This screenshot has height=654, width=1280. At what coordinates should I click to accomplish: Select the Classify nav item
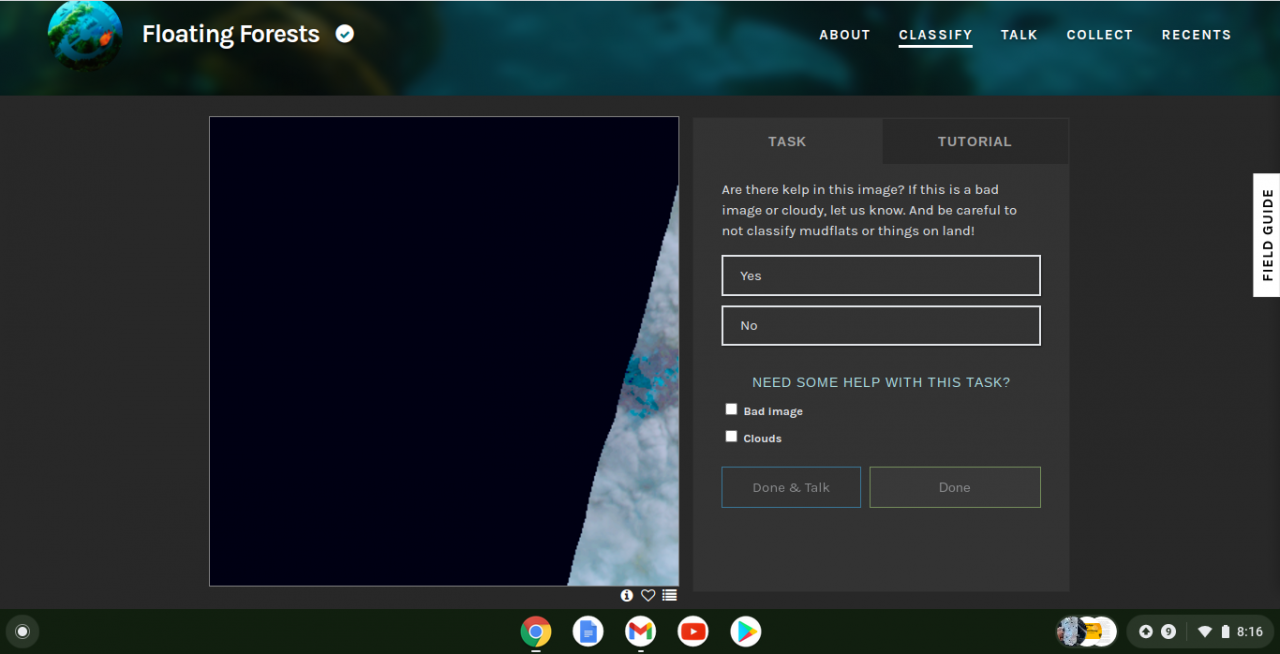(x=935, y=34)
